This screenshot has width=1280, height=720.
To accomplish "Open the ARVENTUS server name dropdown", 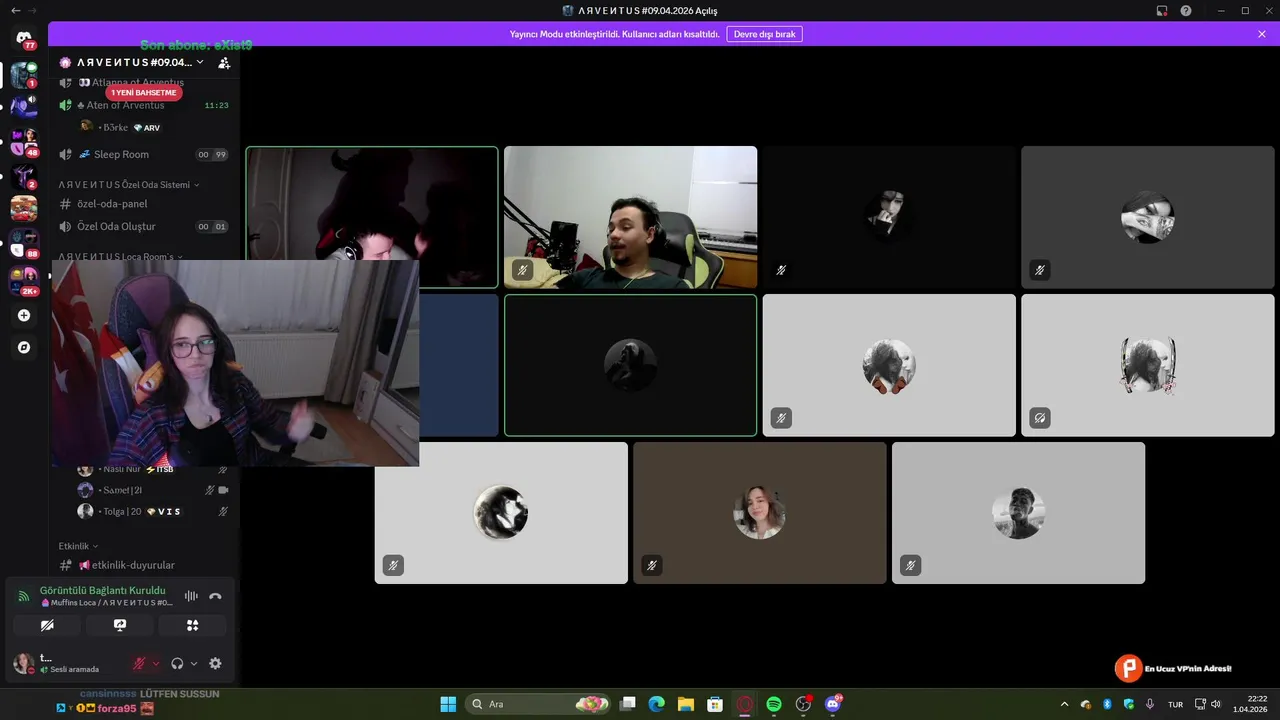I will (132, 62).
